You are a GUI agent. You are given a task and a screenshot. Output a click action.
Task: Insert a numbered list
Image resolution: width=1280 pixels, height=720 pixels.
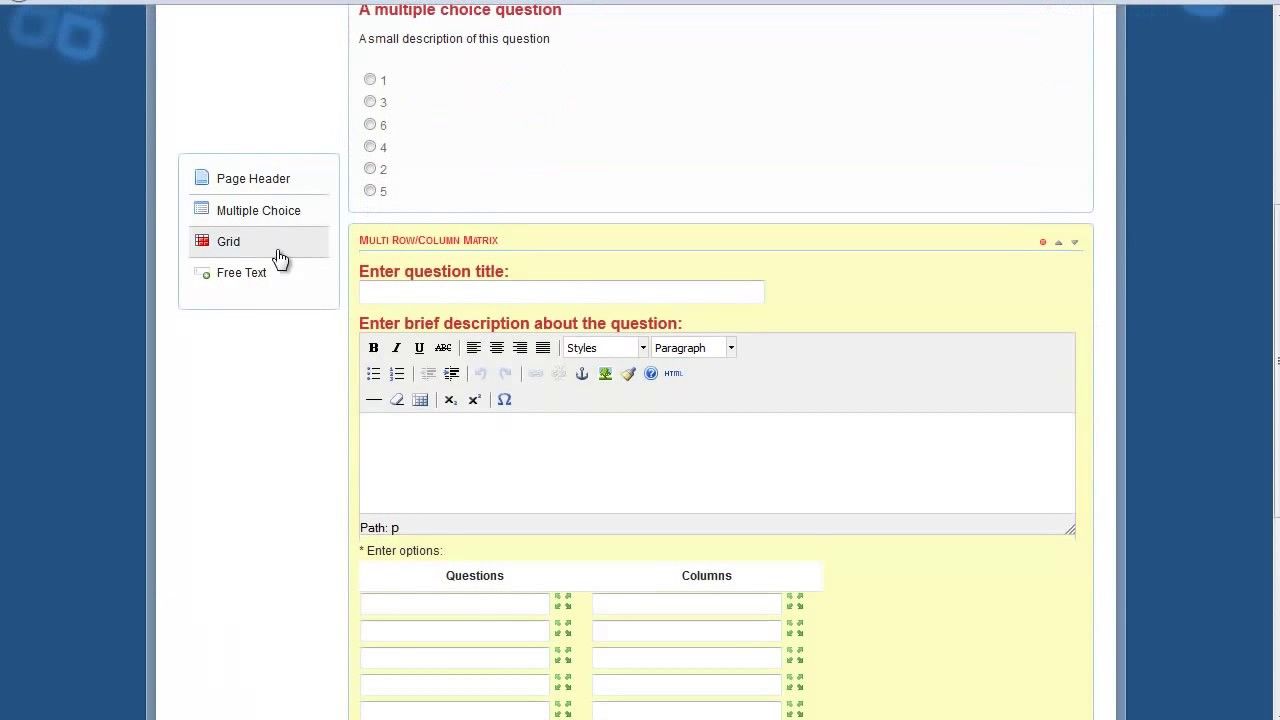click(x=397, y=374)
